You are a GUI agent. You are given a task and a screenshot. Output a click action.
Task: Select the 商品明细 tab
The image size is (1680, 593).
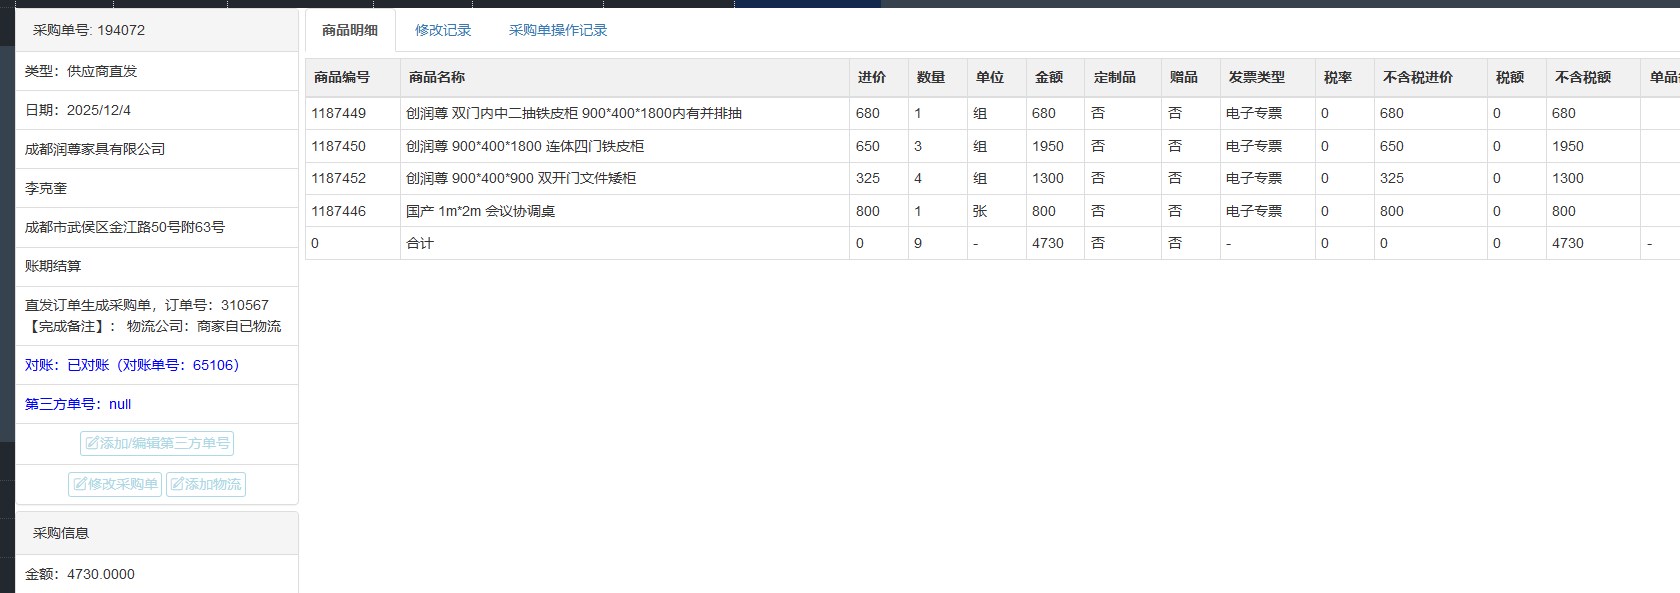(350, 30)
